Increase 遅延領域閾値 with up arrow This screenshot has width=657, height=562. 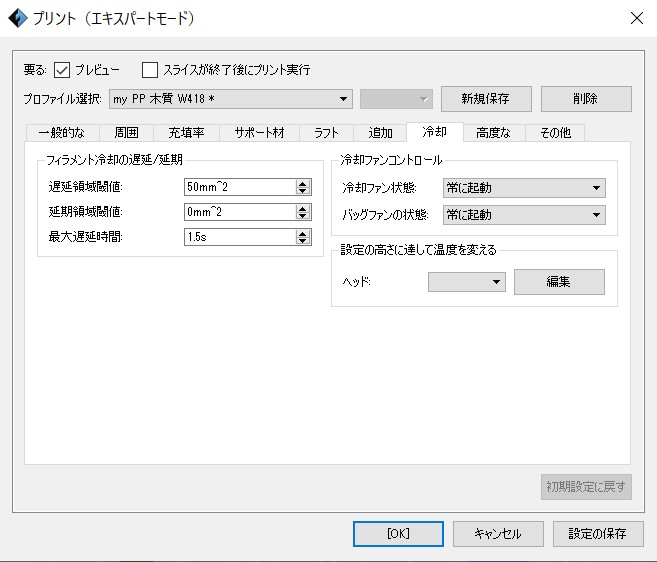pos(303,183)
